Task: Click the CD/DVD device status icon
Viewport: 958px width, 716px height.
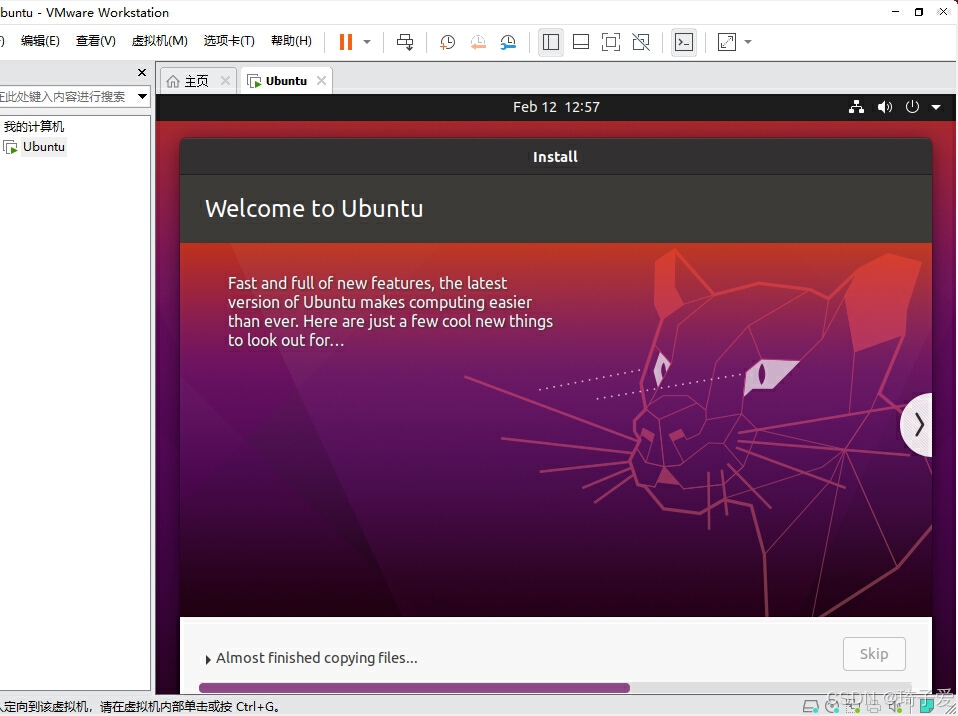Action: click(833, 706)
